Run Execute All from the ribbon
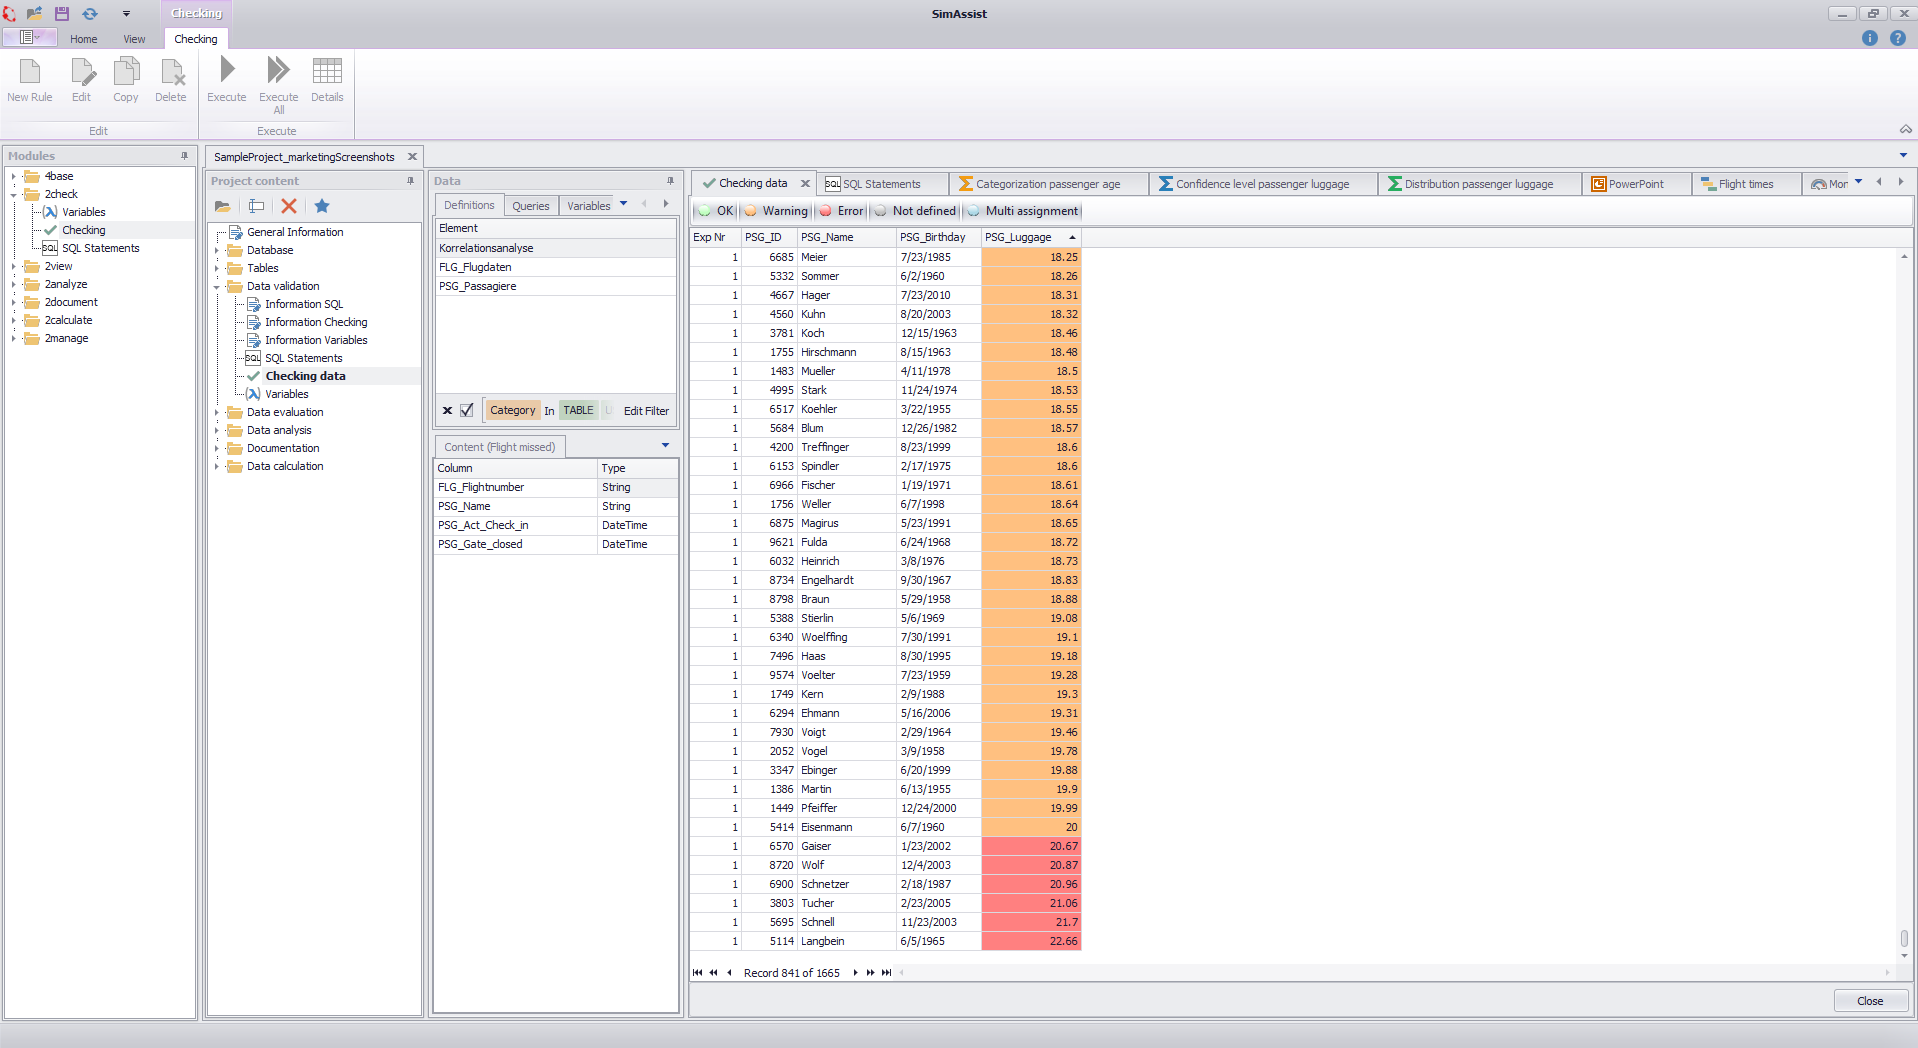 (279, 85)
